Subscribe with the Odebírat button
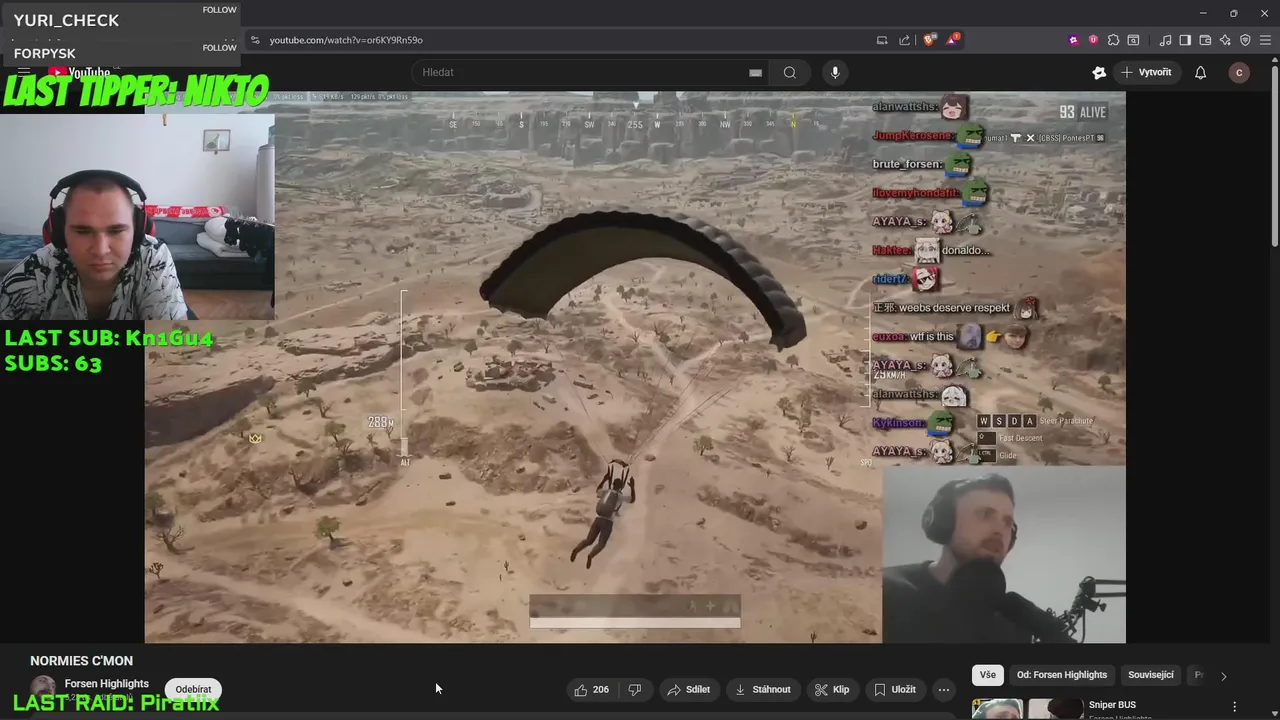The image size is (1280, 720). coord(193,689)
